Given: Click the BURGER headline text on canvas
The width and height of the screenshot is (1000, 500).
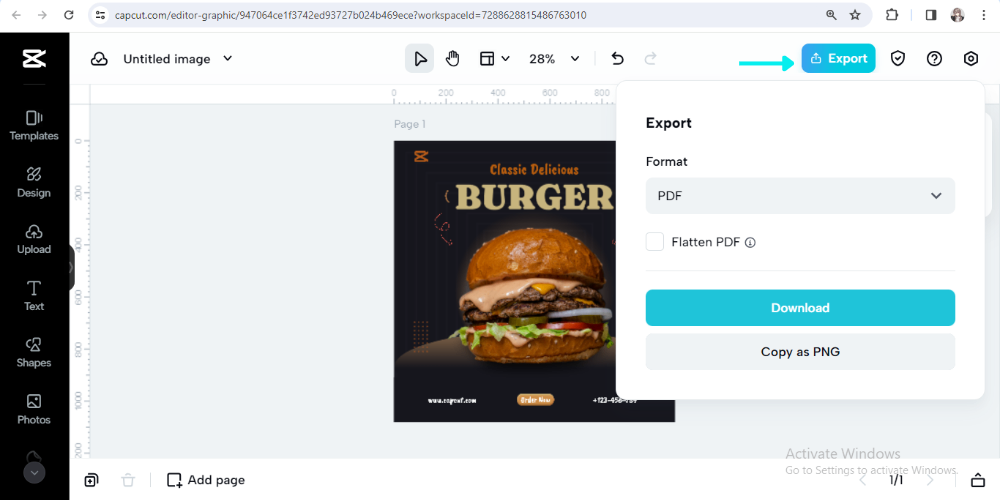Looking at the screenshot, I should [x=534, y=197].
